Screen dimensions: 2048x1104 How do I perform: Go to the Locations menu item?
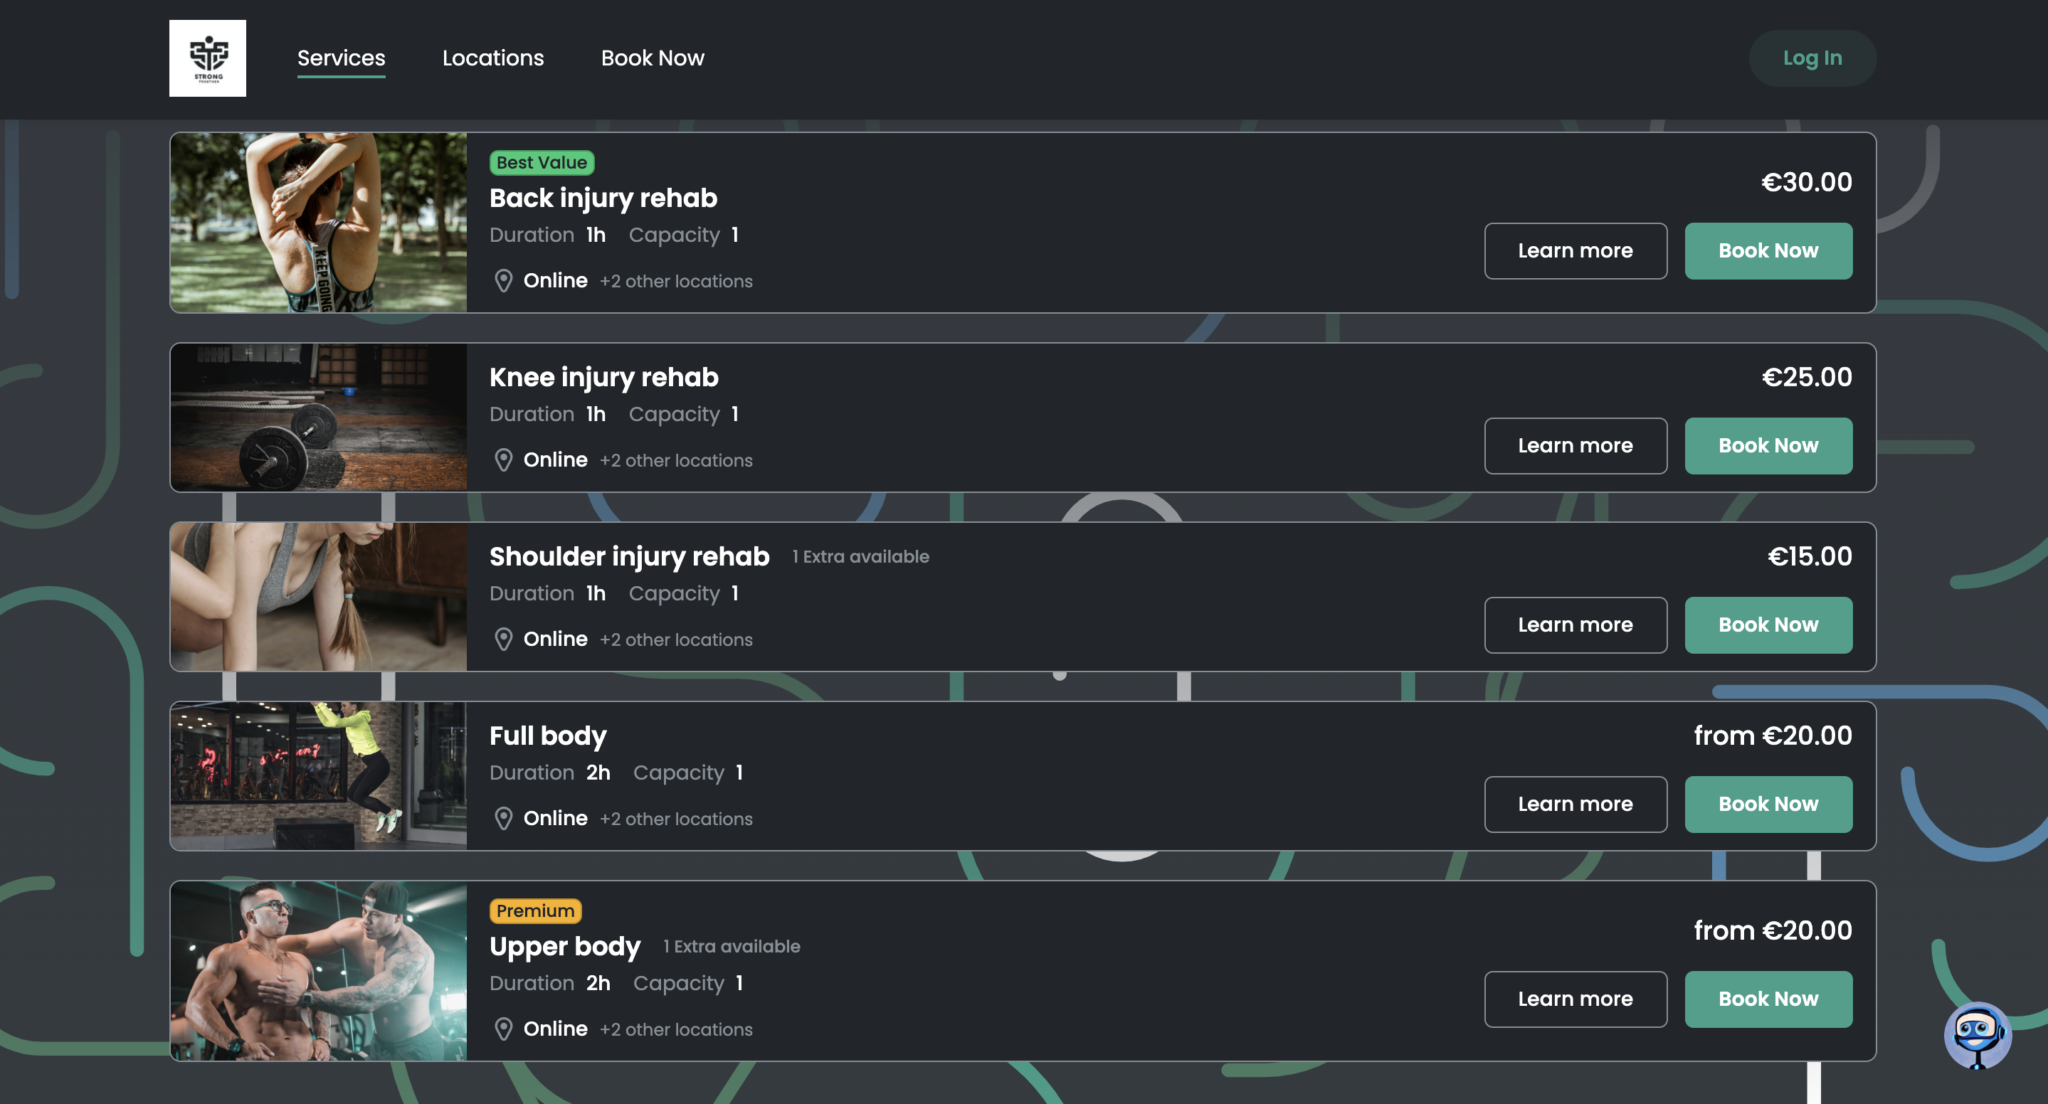(493, 58)
